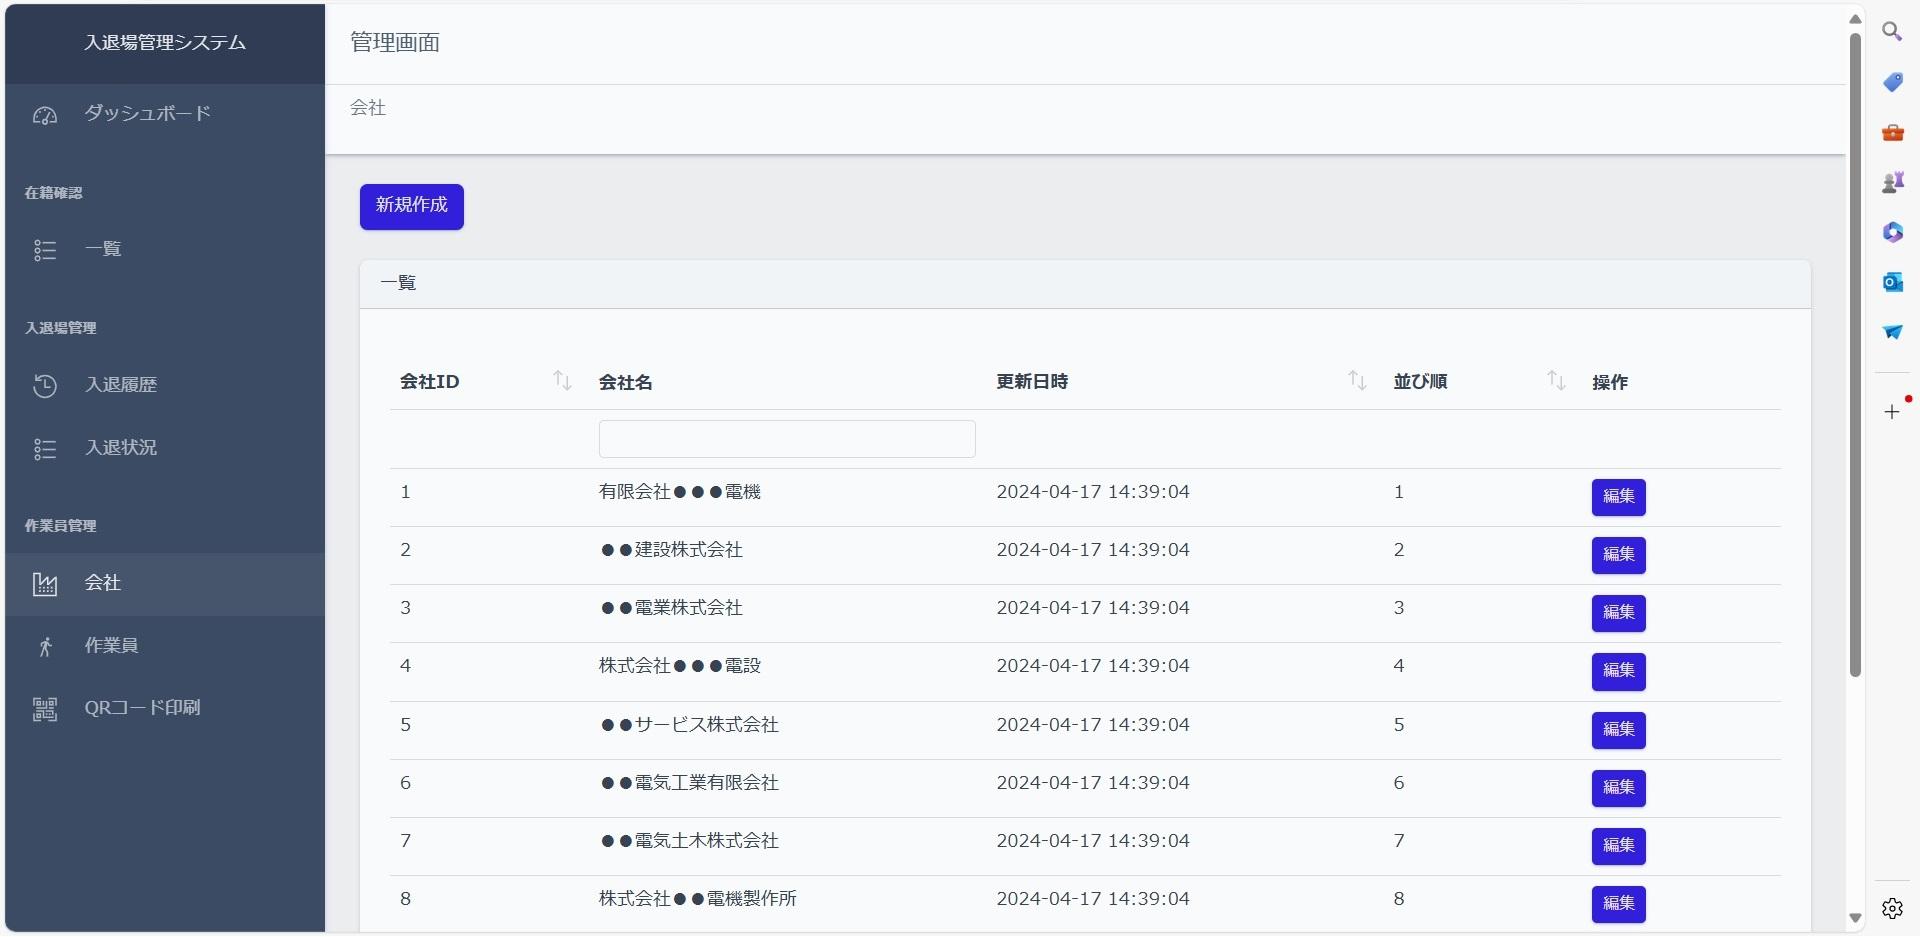Open the QRコード印刷 menu item
The height and width of the screenshot is (937, 1920).
tap(165, 708)
